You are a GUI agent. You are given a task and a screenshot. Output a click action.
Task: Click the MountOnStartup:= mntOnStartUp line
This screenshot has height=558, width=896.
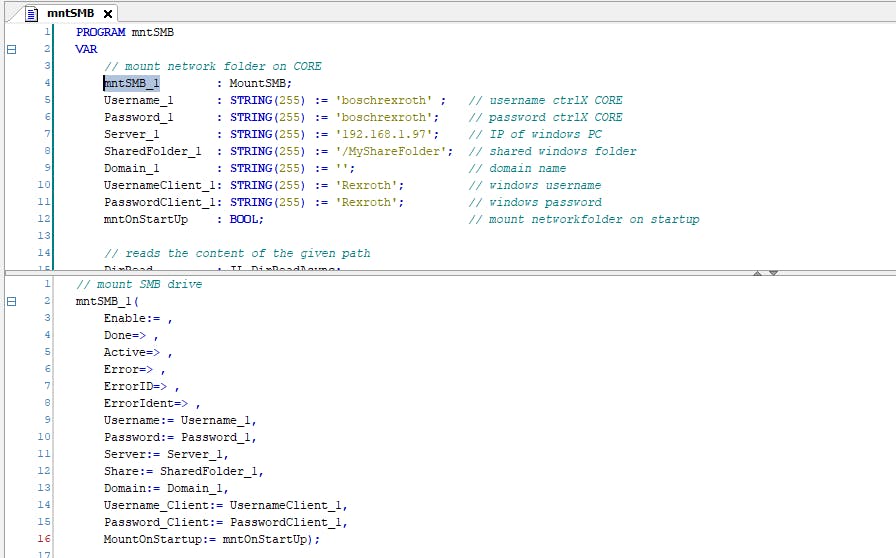[211, 539]
